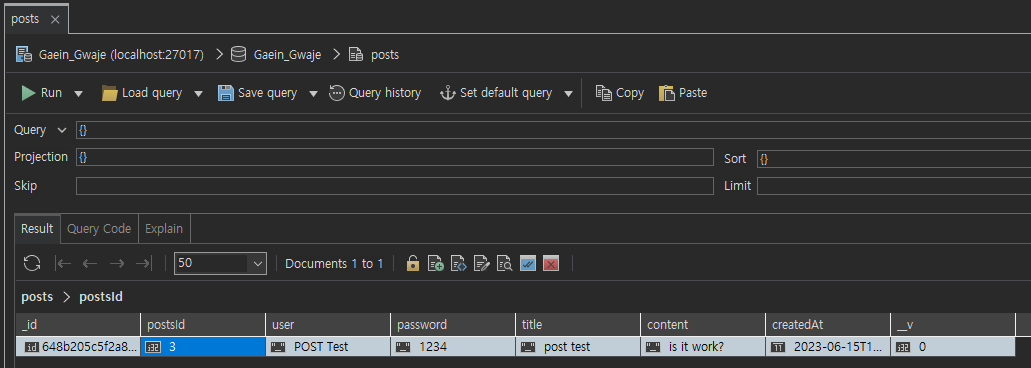Open Query history
The height and width of the screenshot is (368, 1031).
click(375, 93)
